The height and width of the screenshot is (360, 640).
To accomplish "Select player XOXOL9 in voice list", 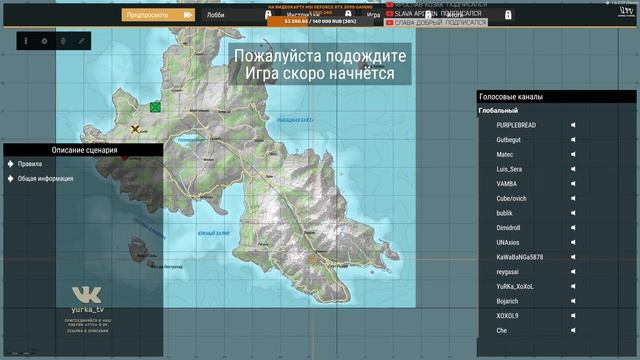I will 507,316.
